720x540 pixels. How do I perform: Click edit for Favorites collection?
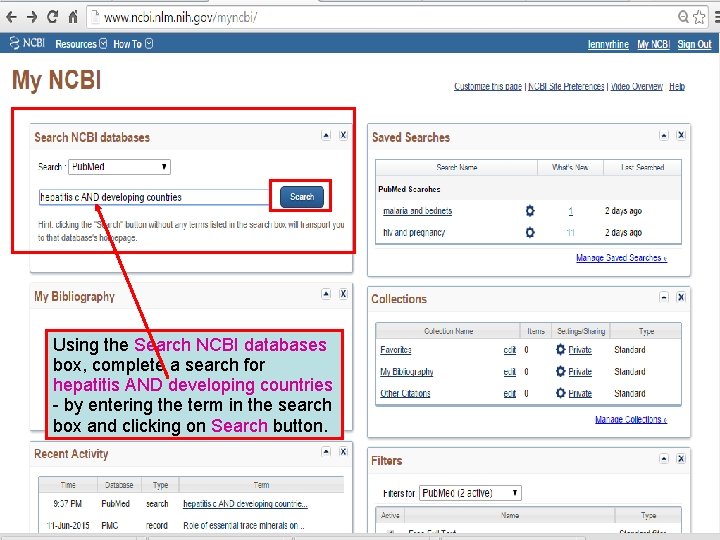(509, 349)
